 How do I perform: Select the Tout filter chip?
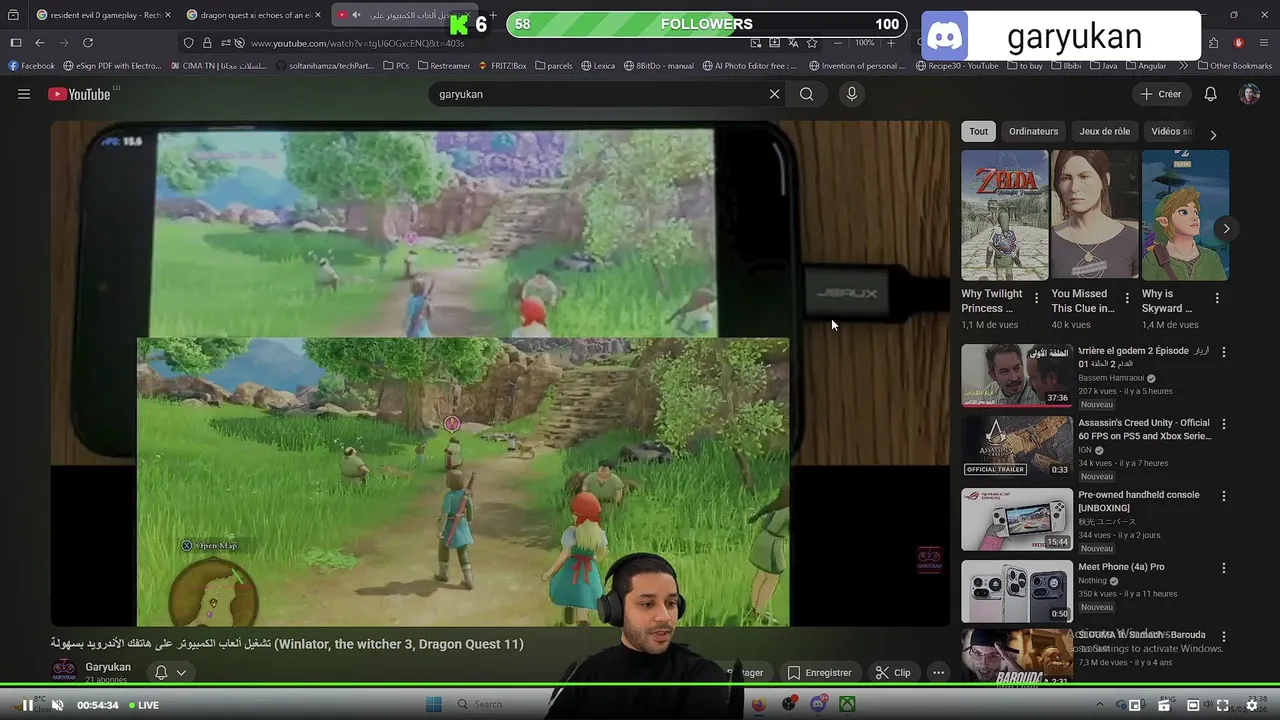coord(978,131)
